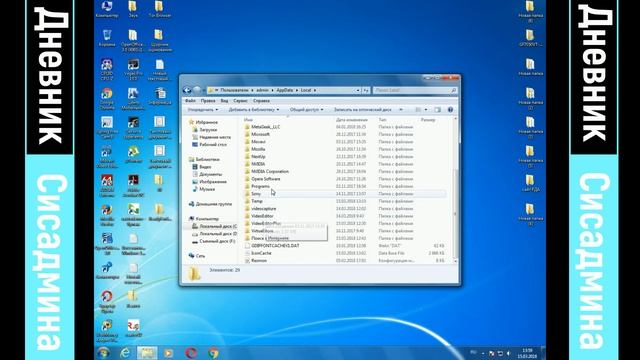Open the Справка menu
The image size is (640, 360).
tap(261, 100)
